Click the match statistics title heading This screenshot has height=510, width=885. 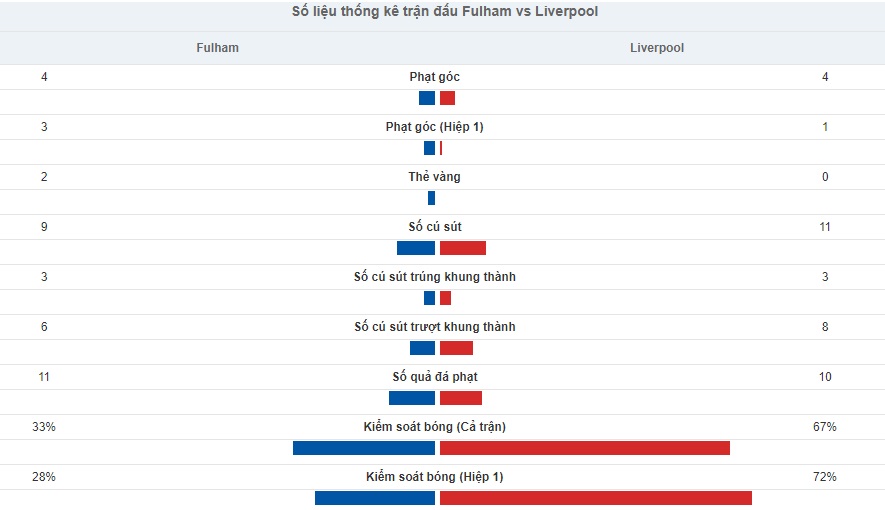coord(445,11)
